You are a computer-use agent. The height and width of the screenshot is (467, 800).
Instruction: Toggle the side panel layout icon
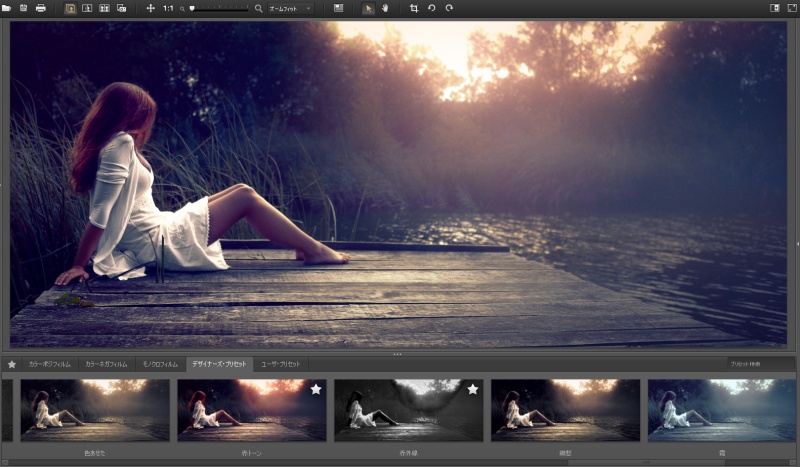click(x=774, y=8)
